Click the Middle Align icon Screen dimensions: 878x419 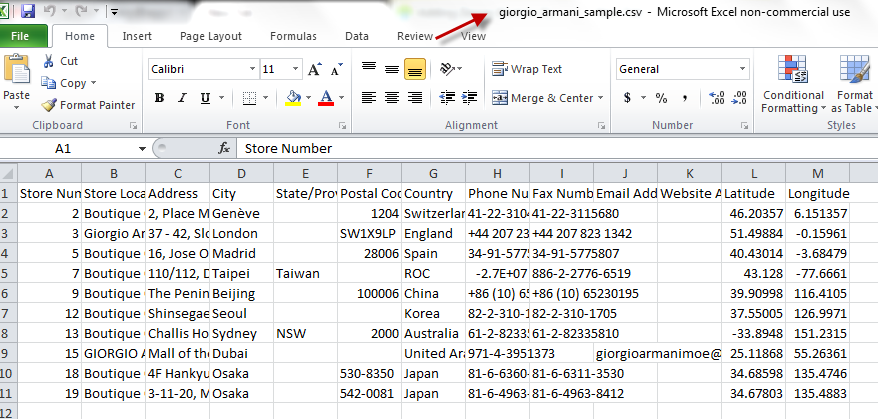tap(392, 69)
